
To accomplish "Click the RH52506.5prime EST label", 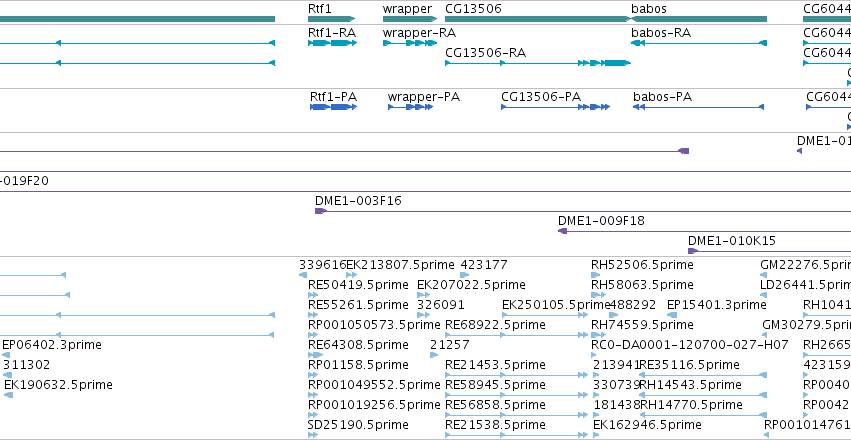I will [x=642, y=265].
